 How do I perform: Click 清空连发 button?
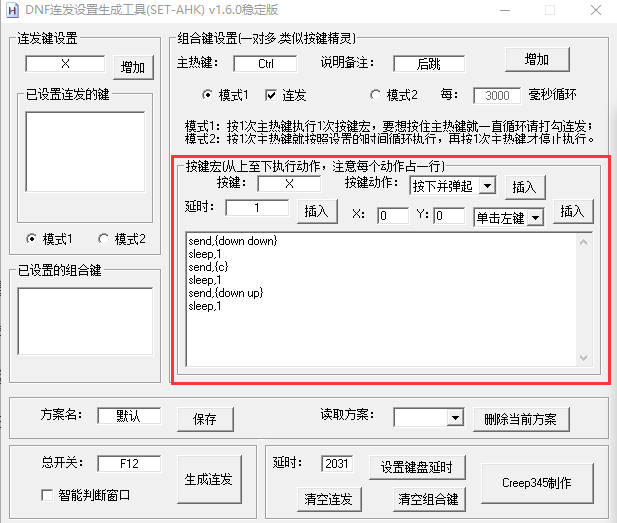pyautogui.click(x=329, y=499)
